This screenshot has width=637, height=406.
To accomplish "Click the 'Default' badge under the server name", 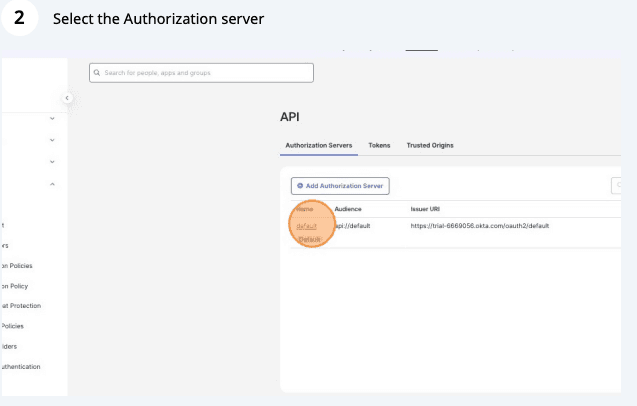I will [x=310, y=239].
